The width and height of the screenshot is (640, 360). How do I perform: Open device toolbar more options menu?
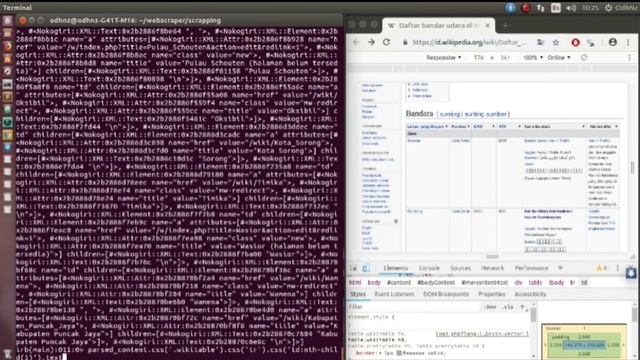tap(629, 58)
